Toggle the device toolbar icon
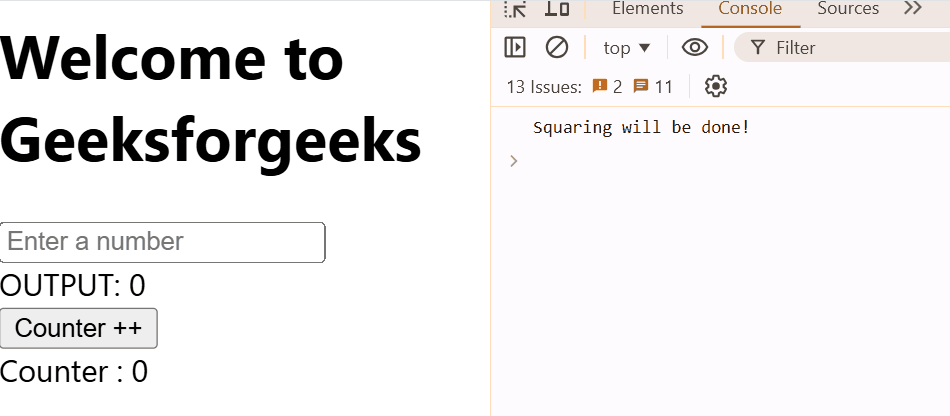 [557, 9]
